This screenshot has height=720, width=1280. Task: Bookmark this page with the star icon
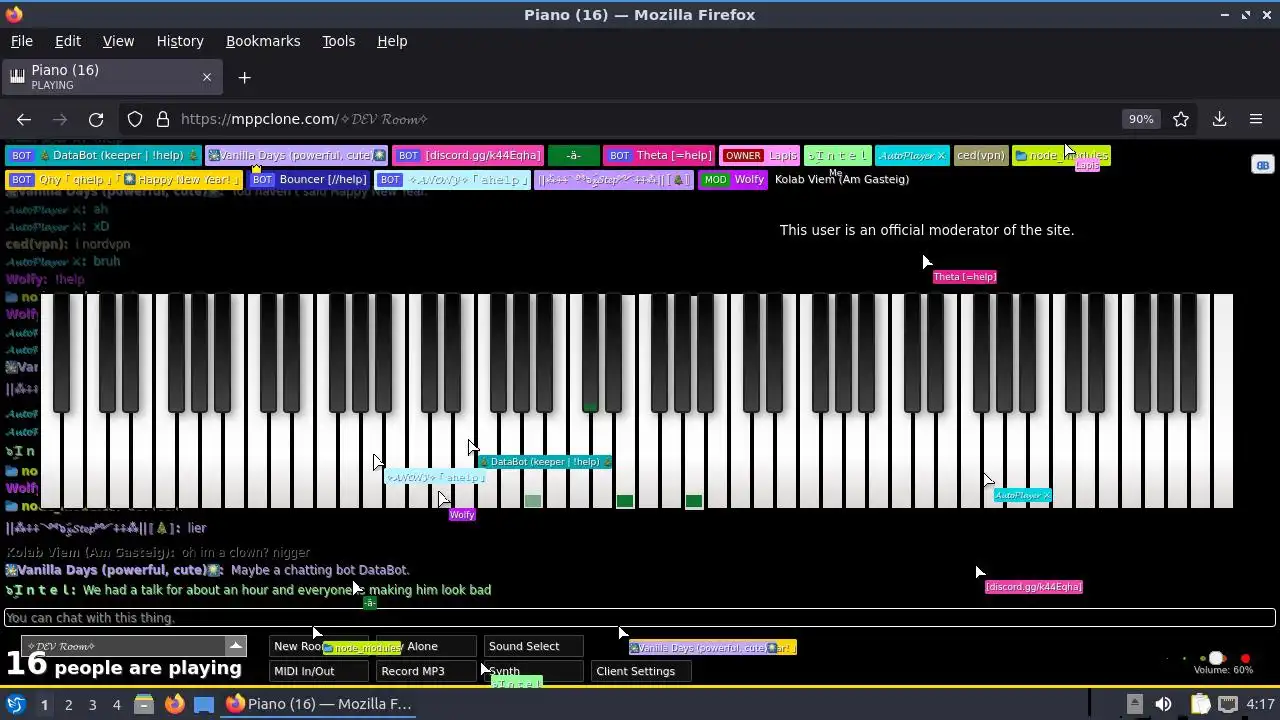(1181, 119)
